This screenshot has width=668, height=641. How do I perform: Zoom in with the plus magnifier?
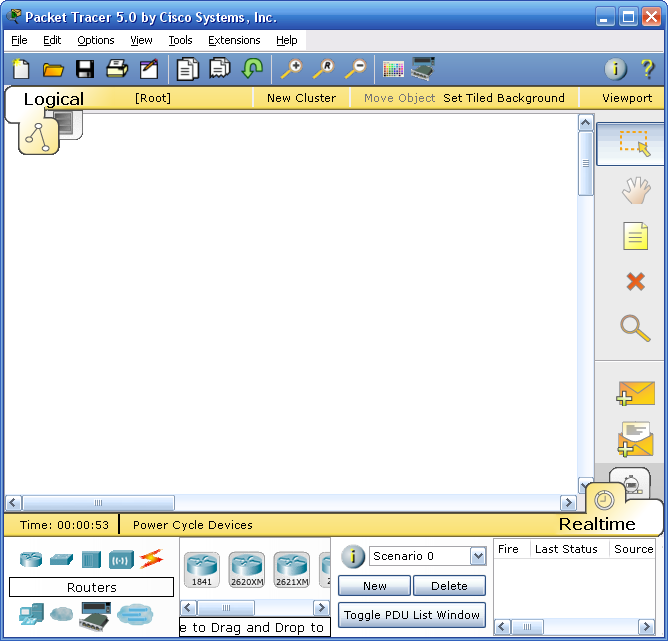292,69
